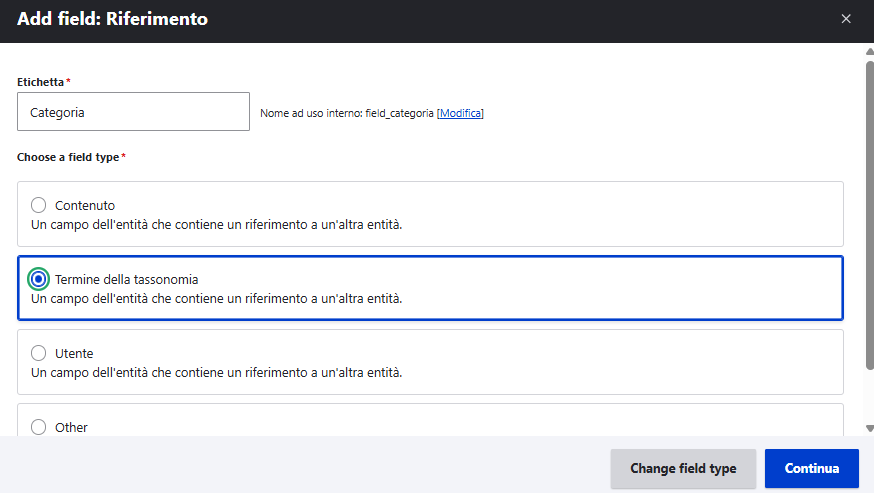Click the Etichetta field label
This screenshot has width=874, height=493.
[40, 81]
